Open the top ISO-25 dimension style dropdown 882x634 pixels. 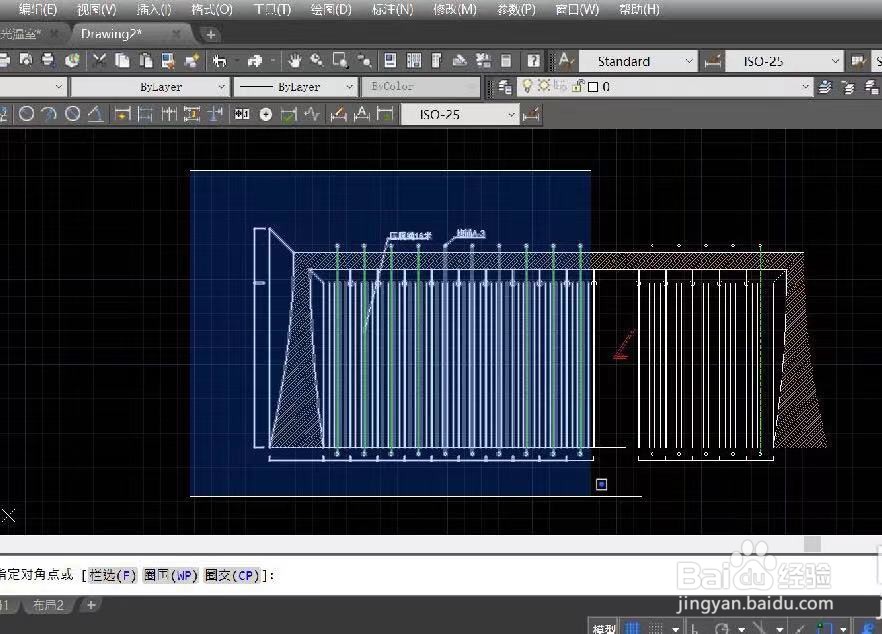point(784,61)
